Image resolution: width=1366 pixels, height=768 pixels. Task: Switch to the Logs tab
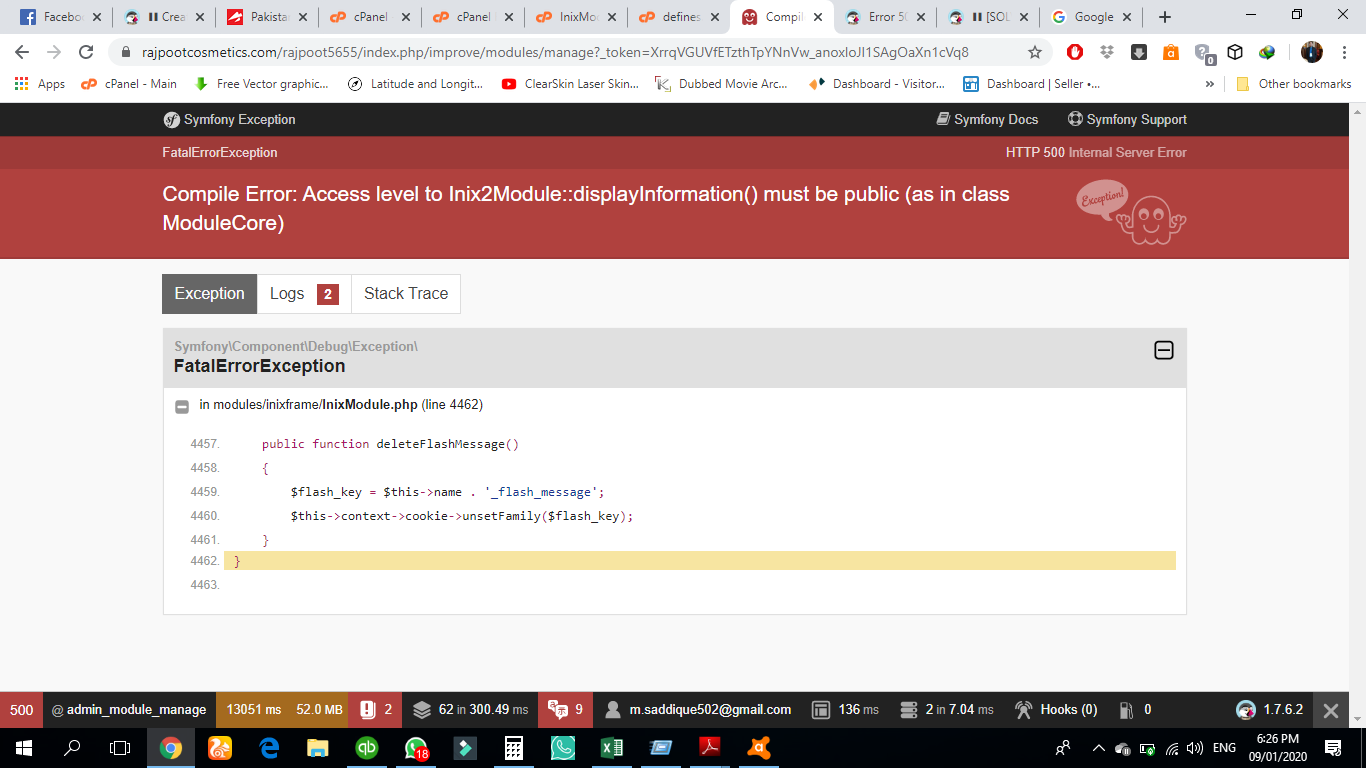point(304,294)
